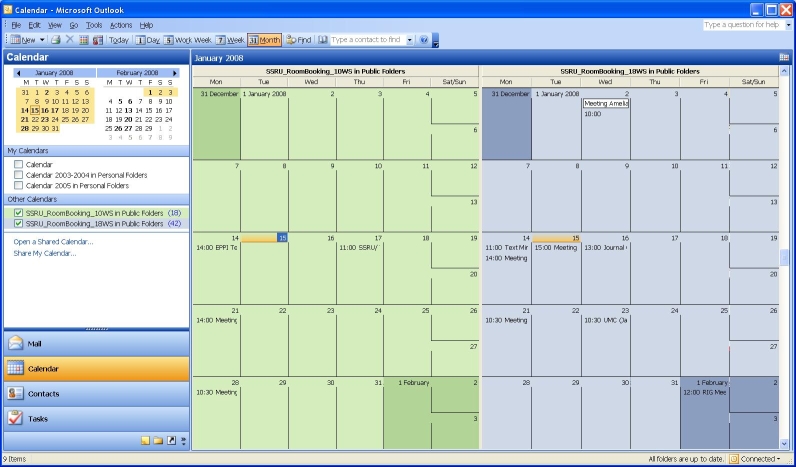Switch to Day view
The height and width of the screenshot is (467, 796).
[x=148, y=40]
